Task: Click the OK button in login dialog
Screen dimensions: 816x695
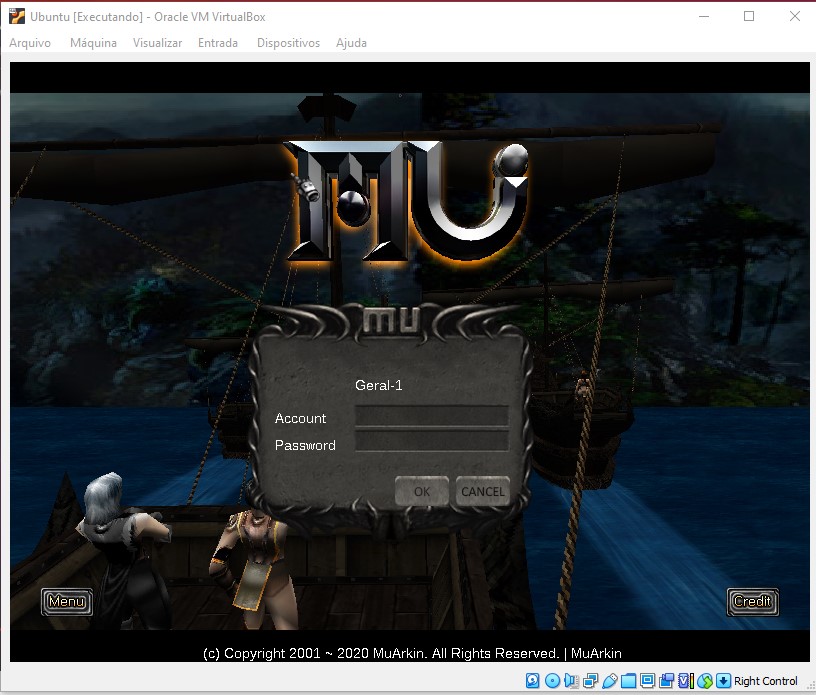Action: [422, 491]
